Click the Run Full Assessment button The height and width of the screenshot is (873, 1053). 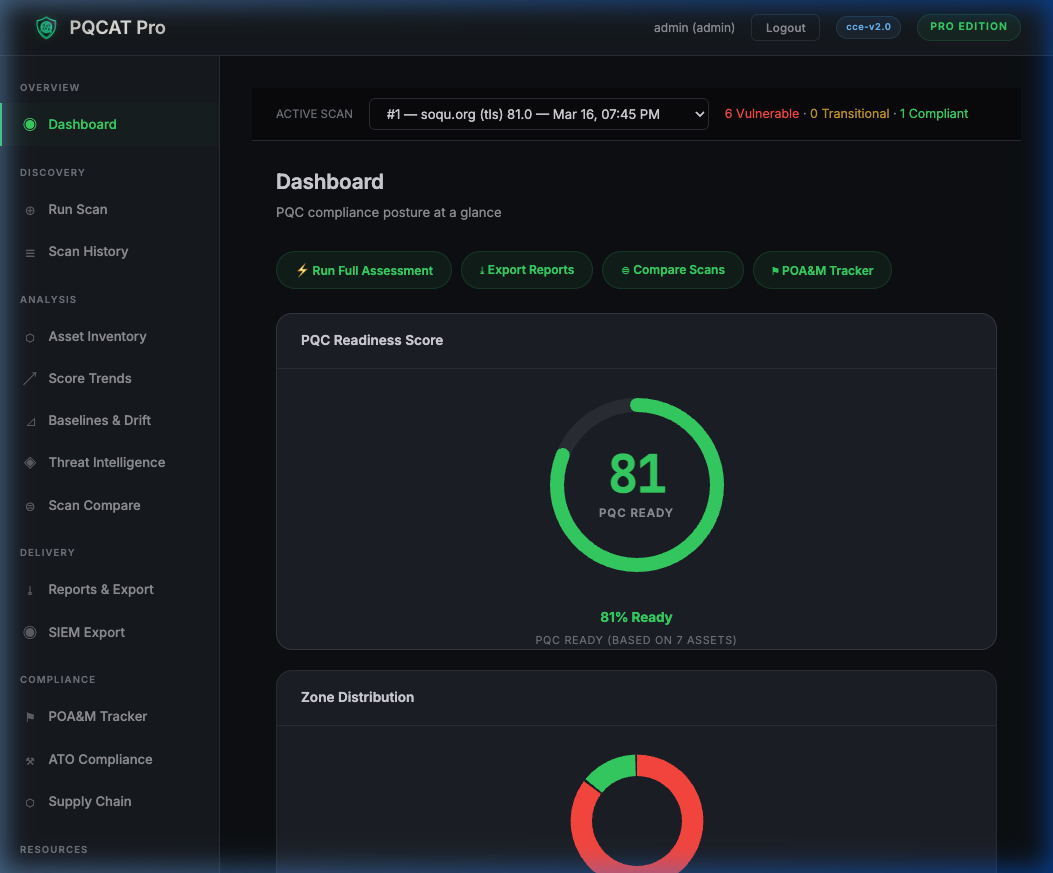click(363, 270)
